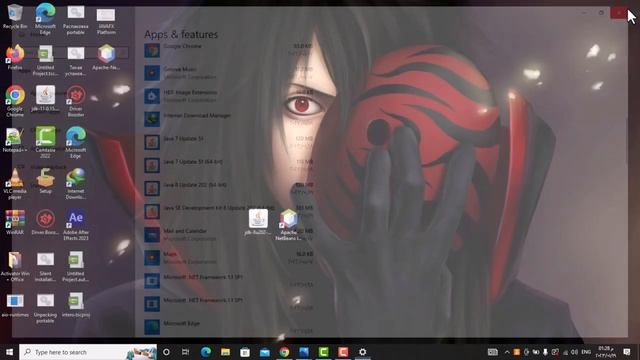Open the Recycle Bin desktop icon
640x360 pixels.
15,16
